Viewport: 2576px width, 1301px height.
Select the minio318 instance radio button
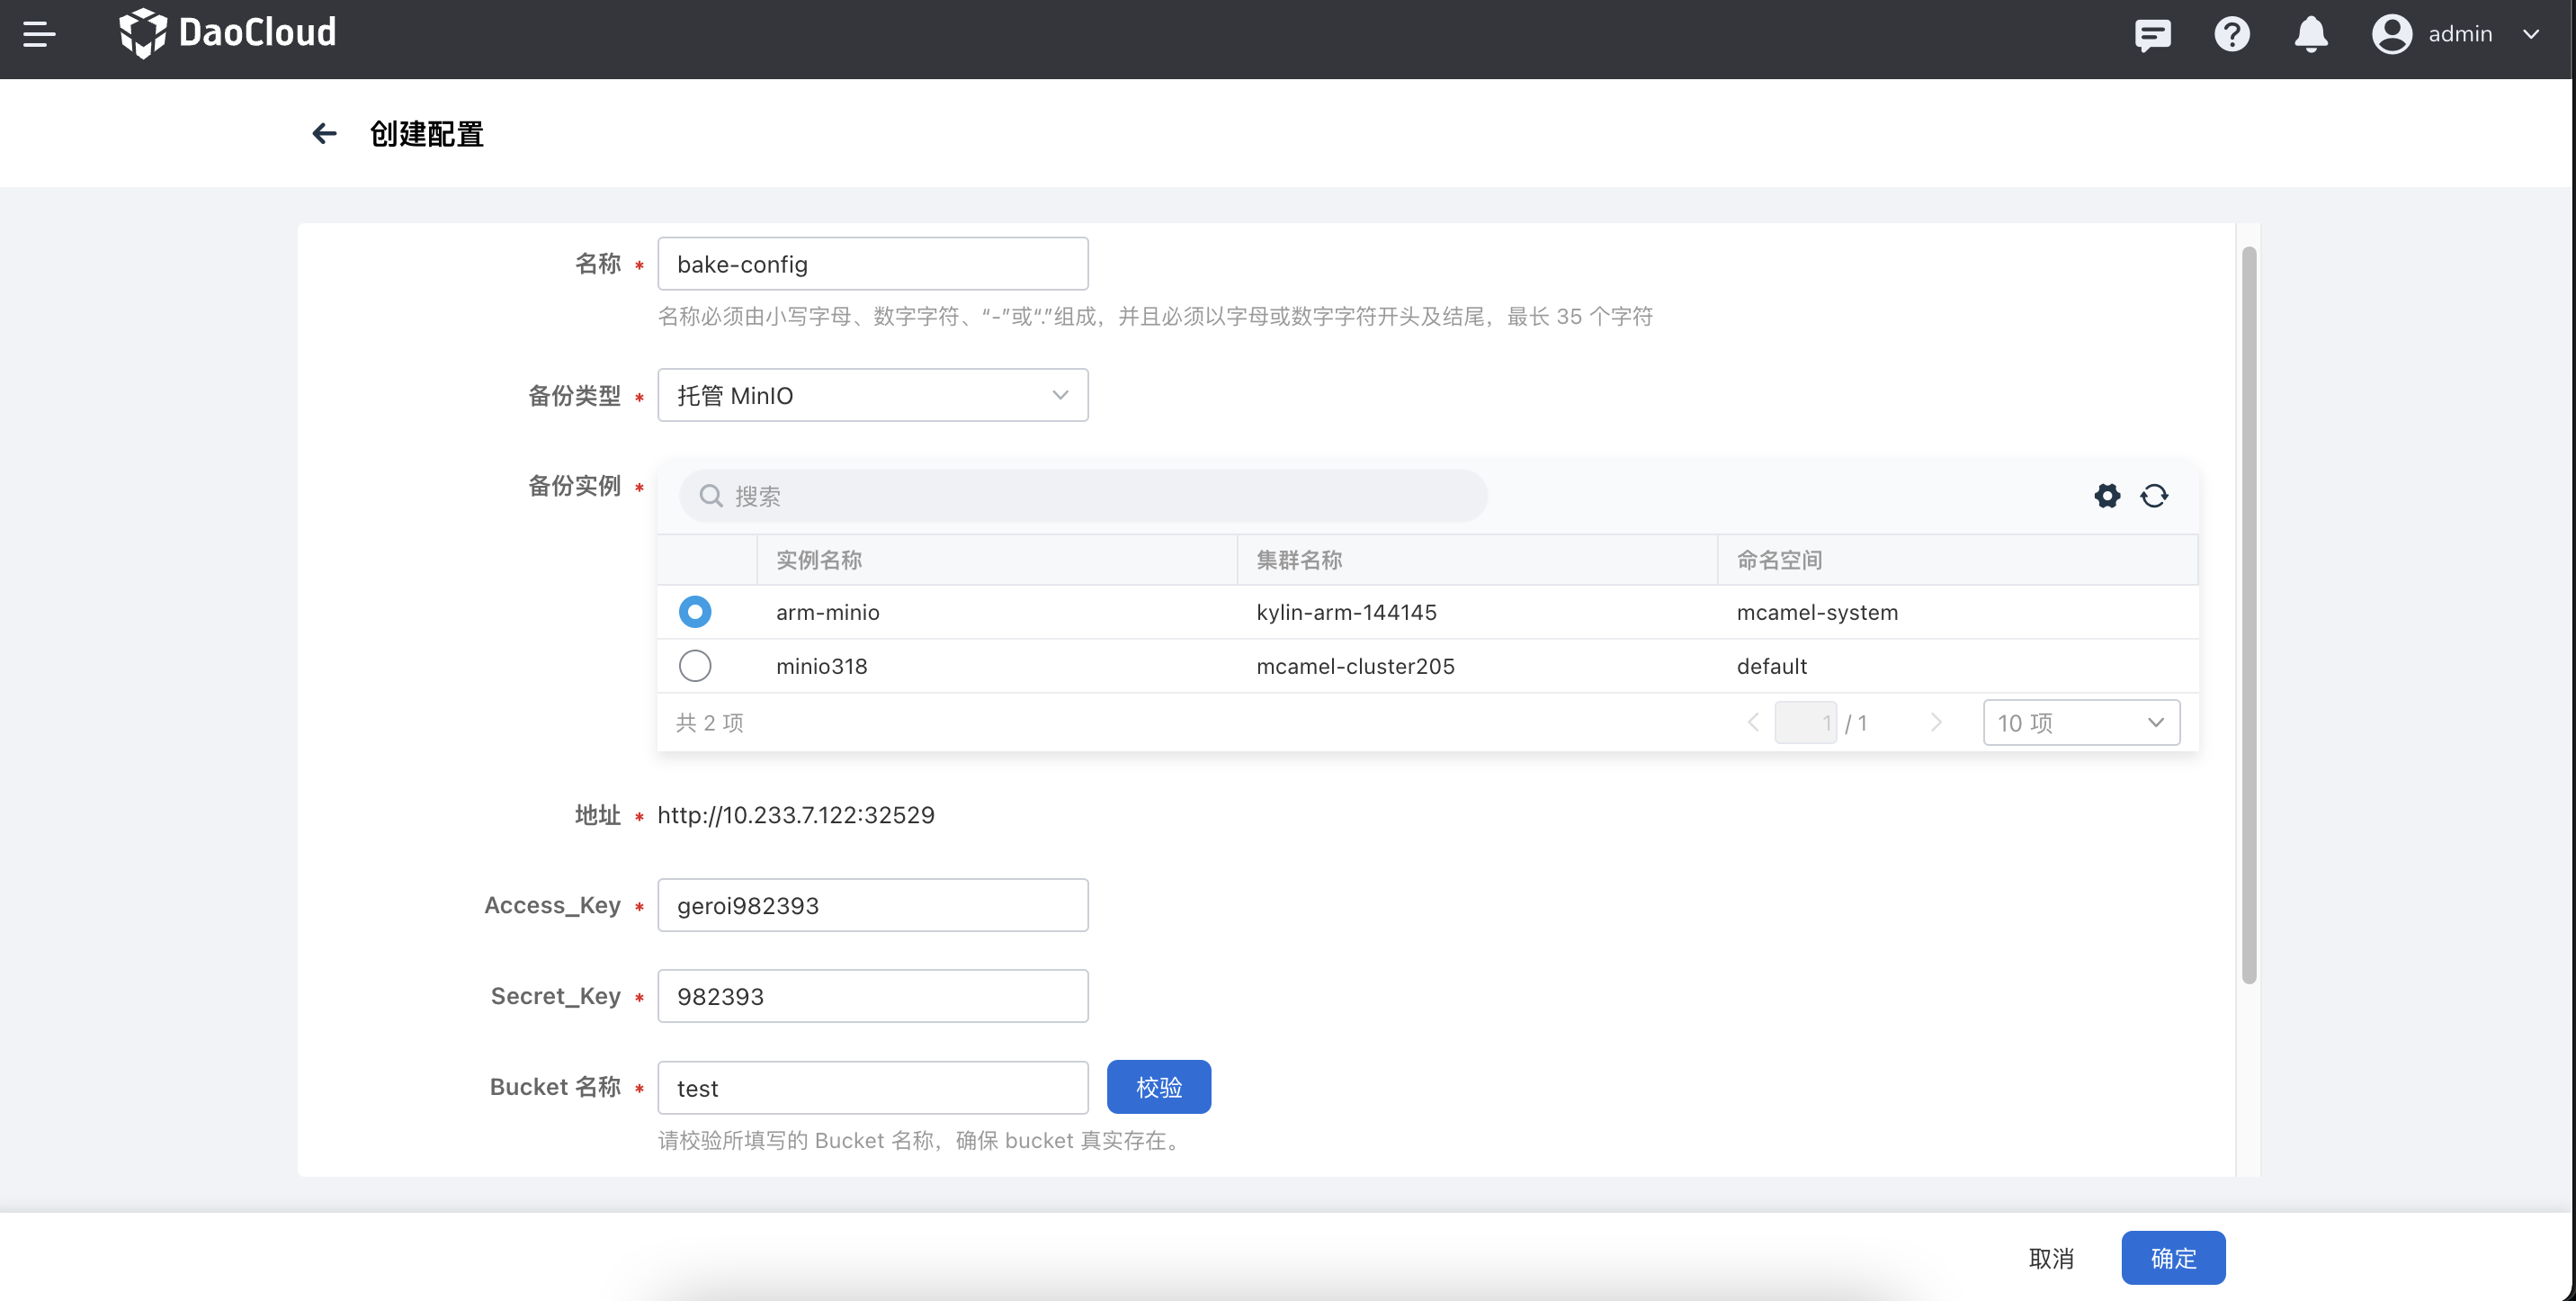pos(695,666)
